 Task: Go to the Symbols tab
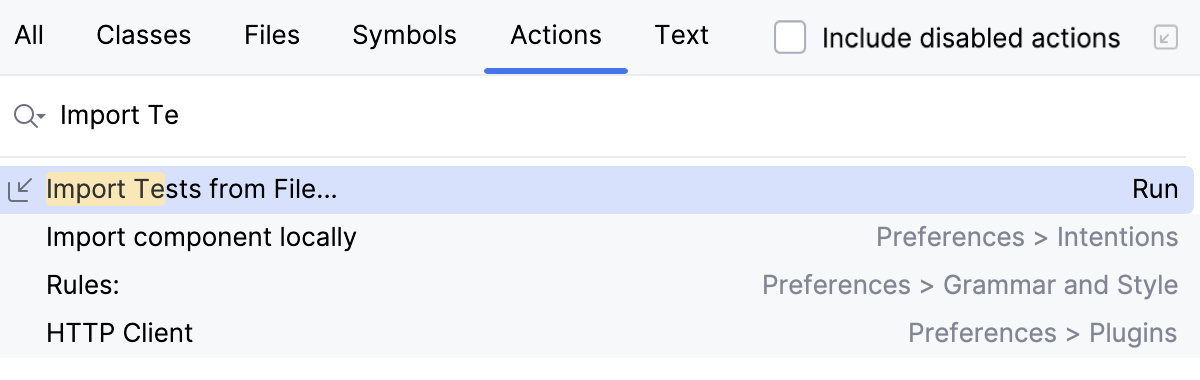pos(404,36)
